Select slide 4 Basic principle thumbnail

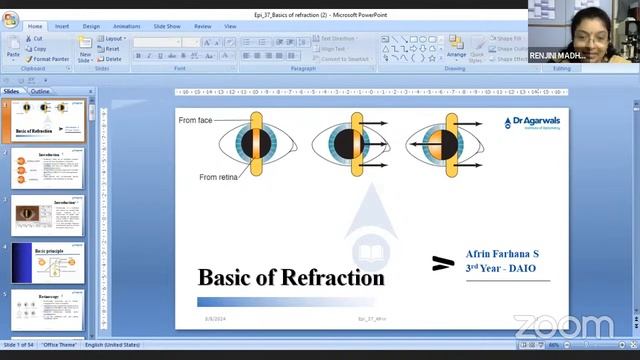(47, 263)
